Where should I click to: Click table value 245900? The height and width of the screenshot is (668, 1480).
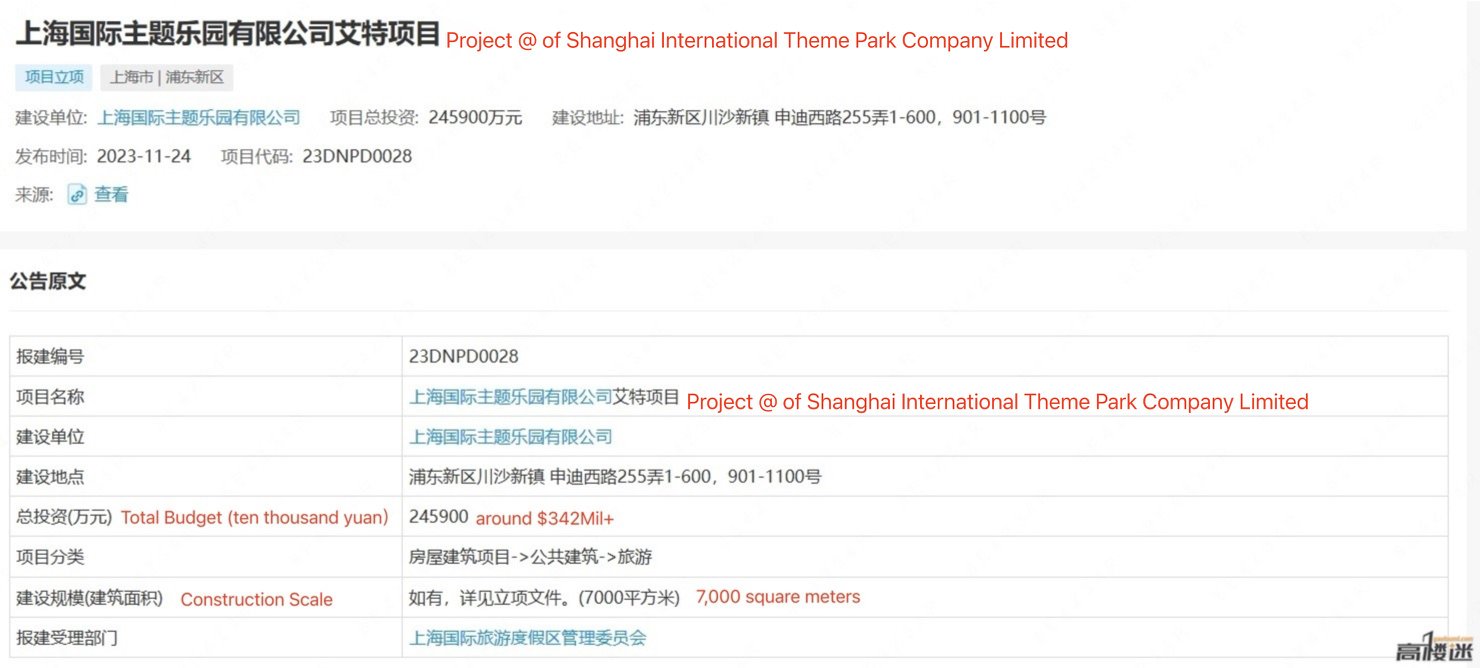438,517
